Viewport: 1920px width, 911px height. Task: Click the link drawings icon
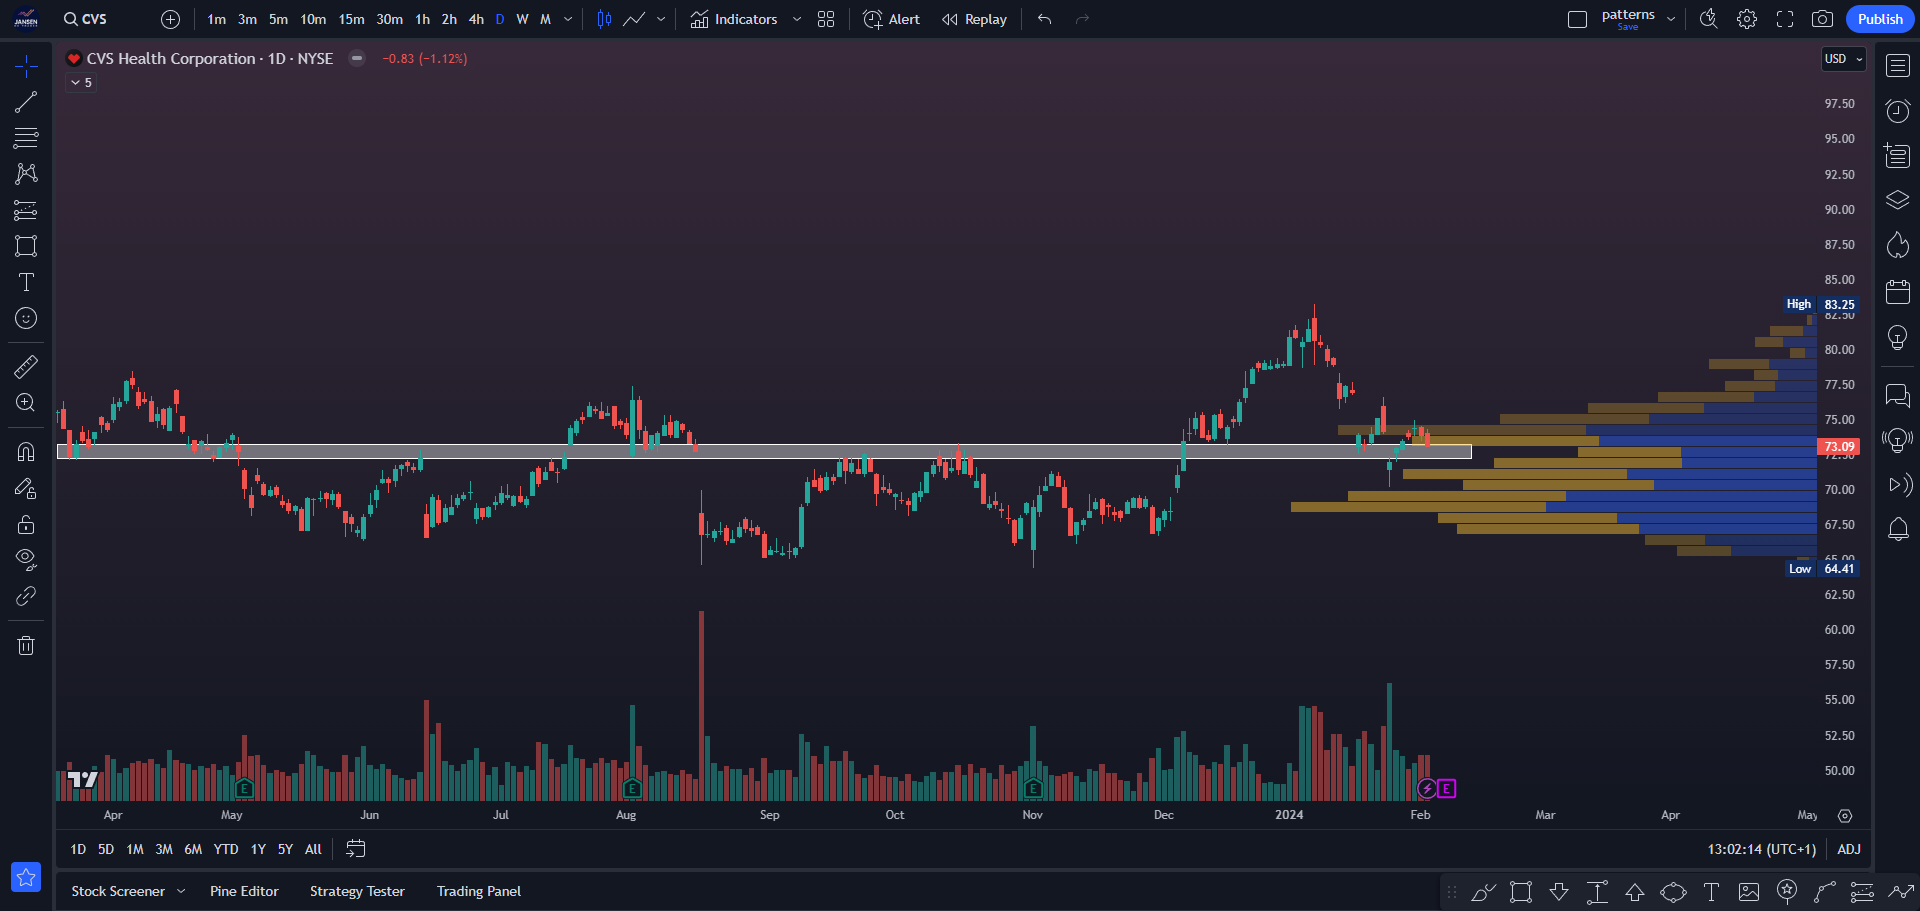[26, 596]
